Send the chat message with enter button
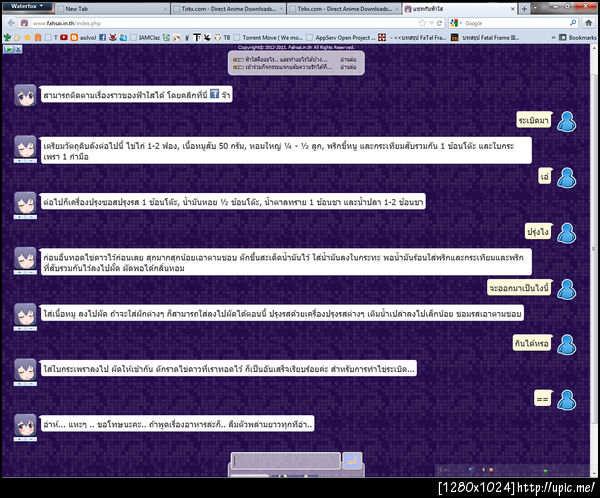The image size is (600, 498). click(352, 460)
